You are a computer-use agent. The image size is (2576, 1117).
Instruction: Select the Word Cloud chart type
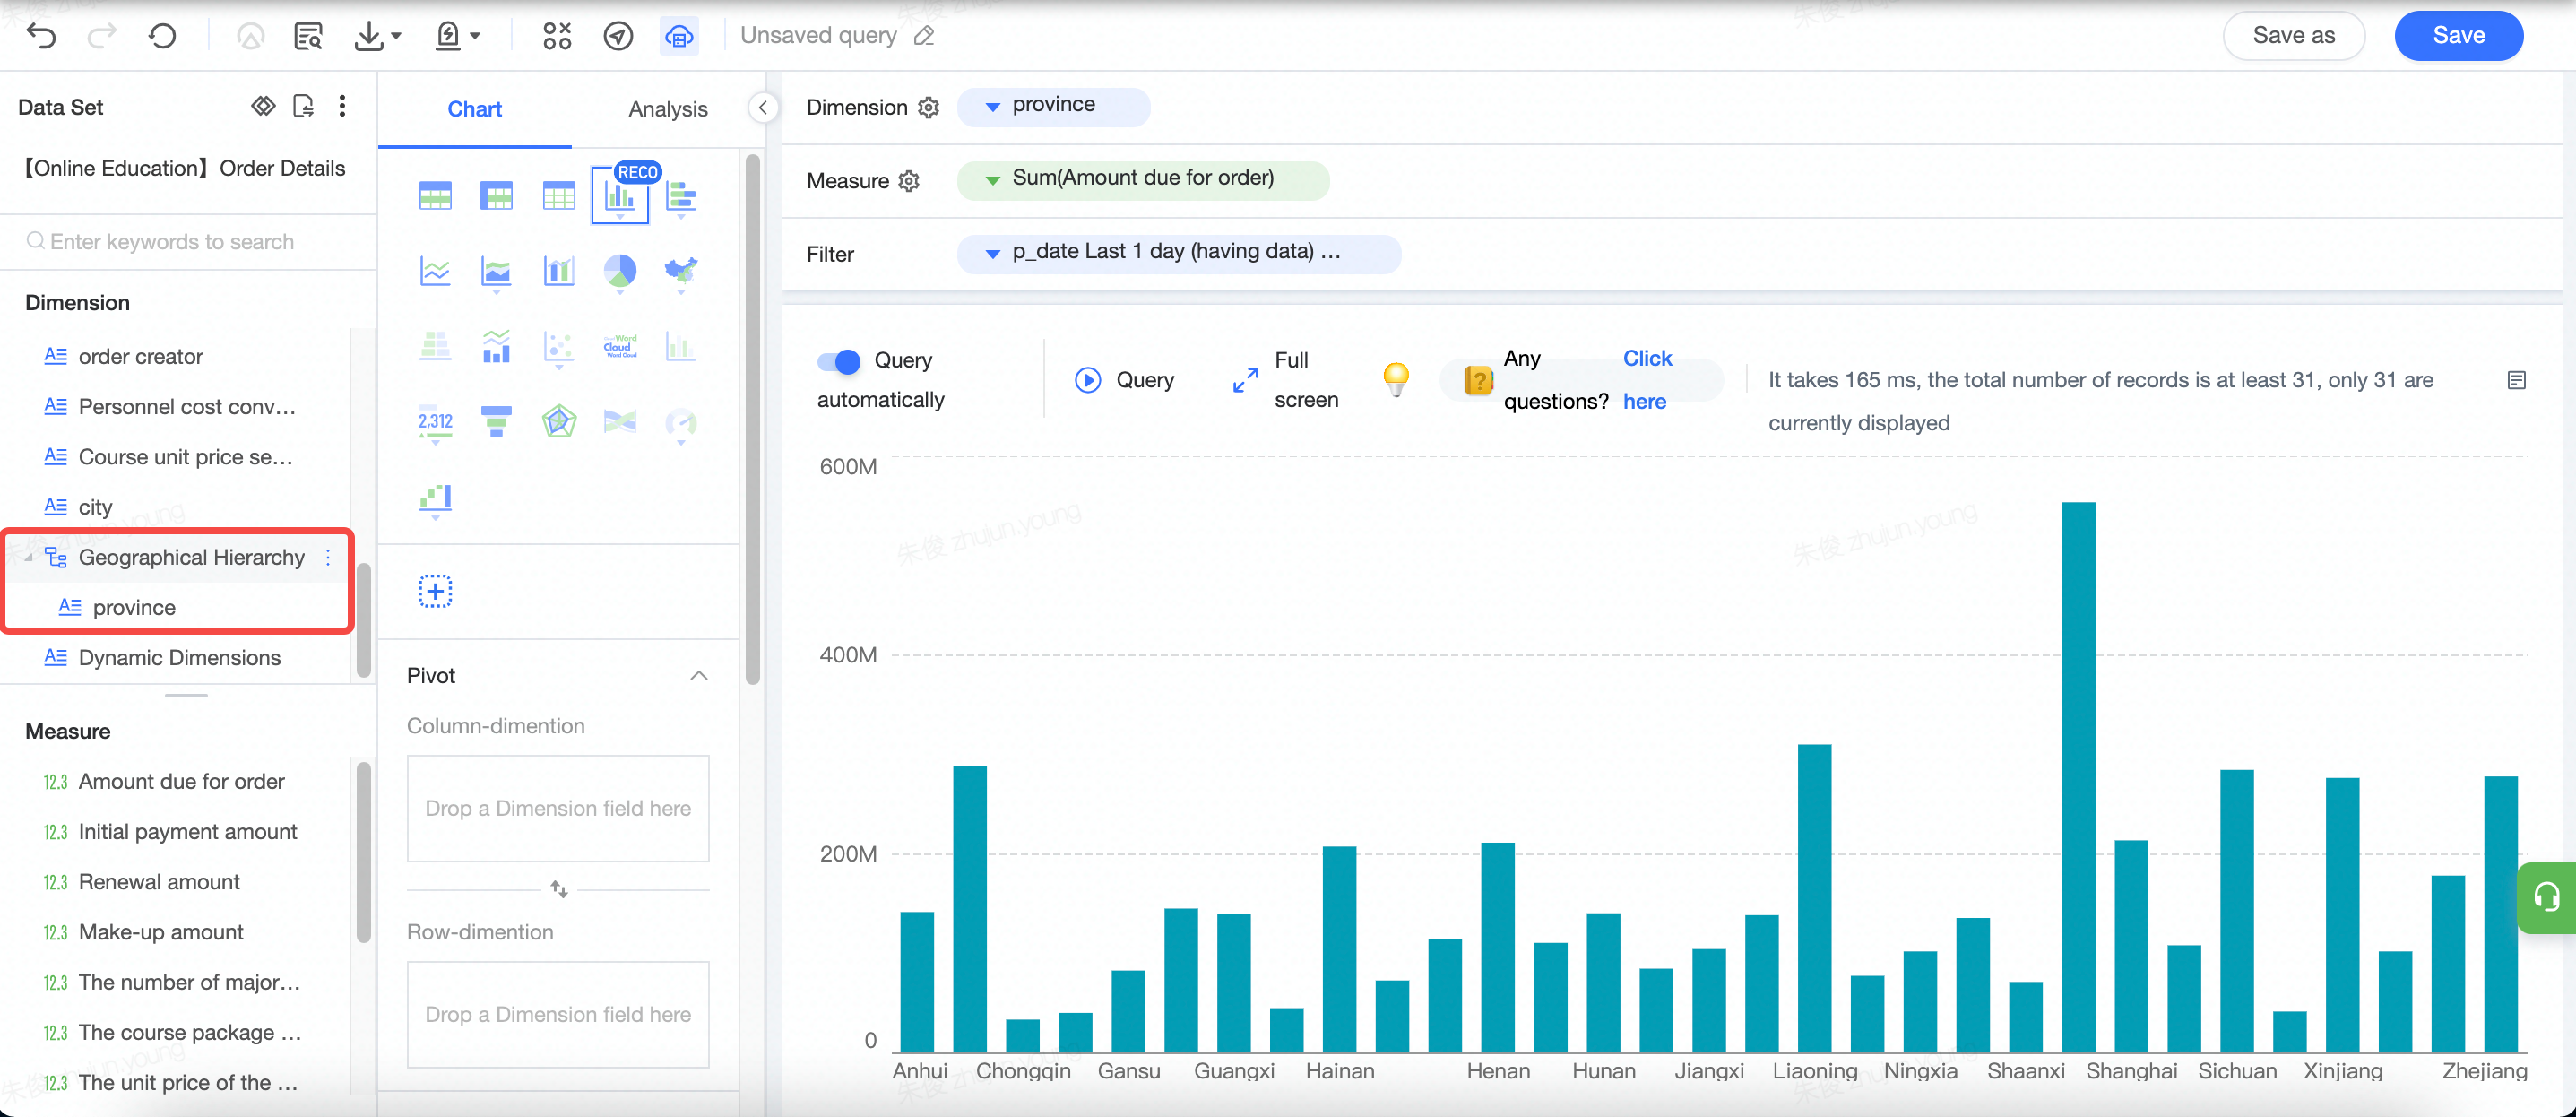[620, 346]
